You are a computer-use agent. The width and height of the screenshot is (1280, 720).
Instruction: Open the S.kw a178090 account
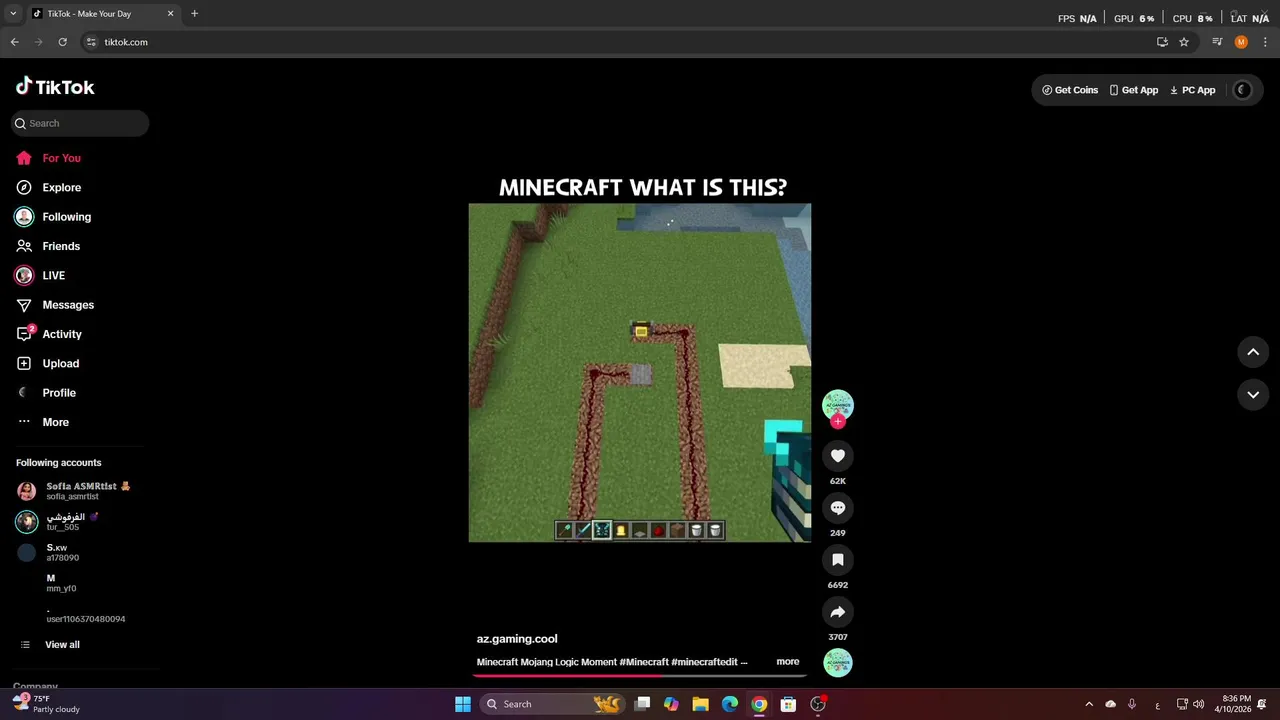[80, 552]
